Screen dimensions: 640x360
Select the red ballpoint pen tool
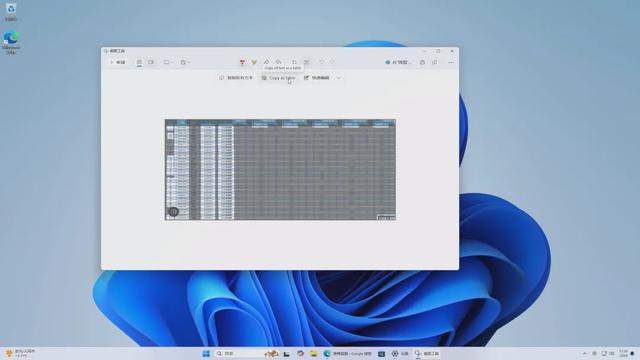coord(242,62)
